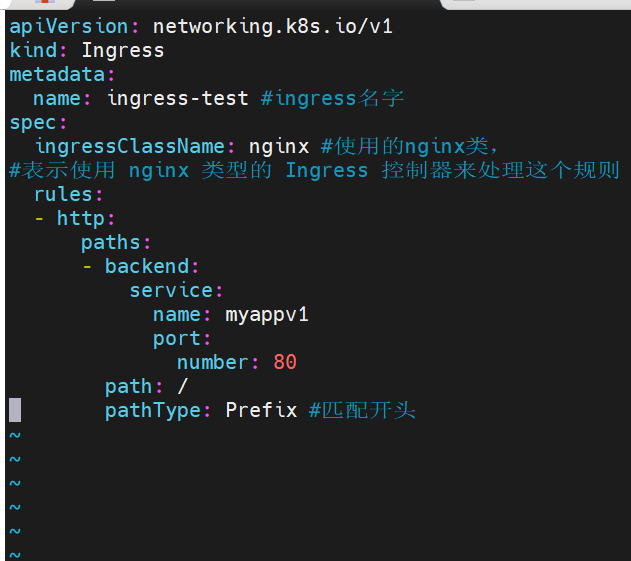Click the 'service:' key
631x561 pixels.
[176, 291]
